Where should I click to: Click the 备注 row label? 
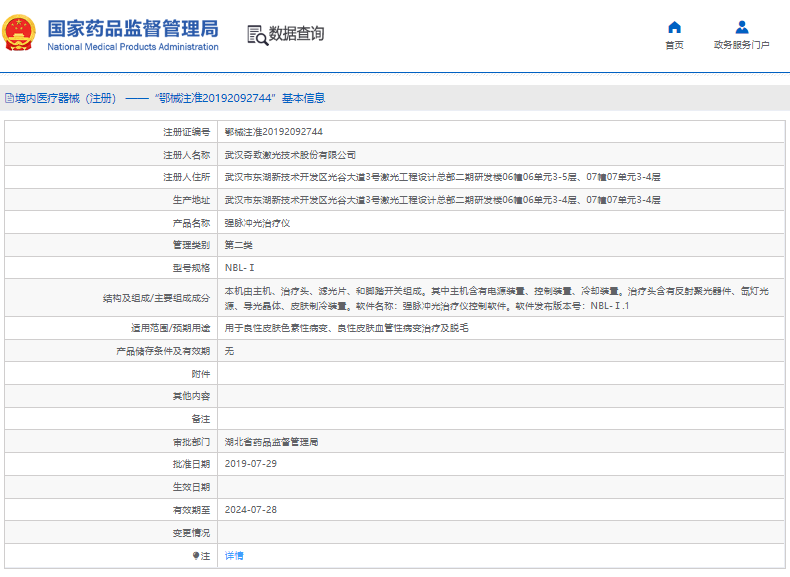[201, 419]
